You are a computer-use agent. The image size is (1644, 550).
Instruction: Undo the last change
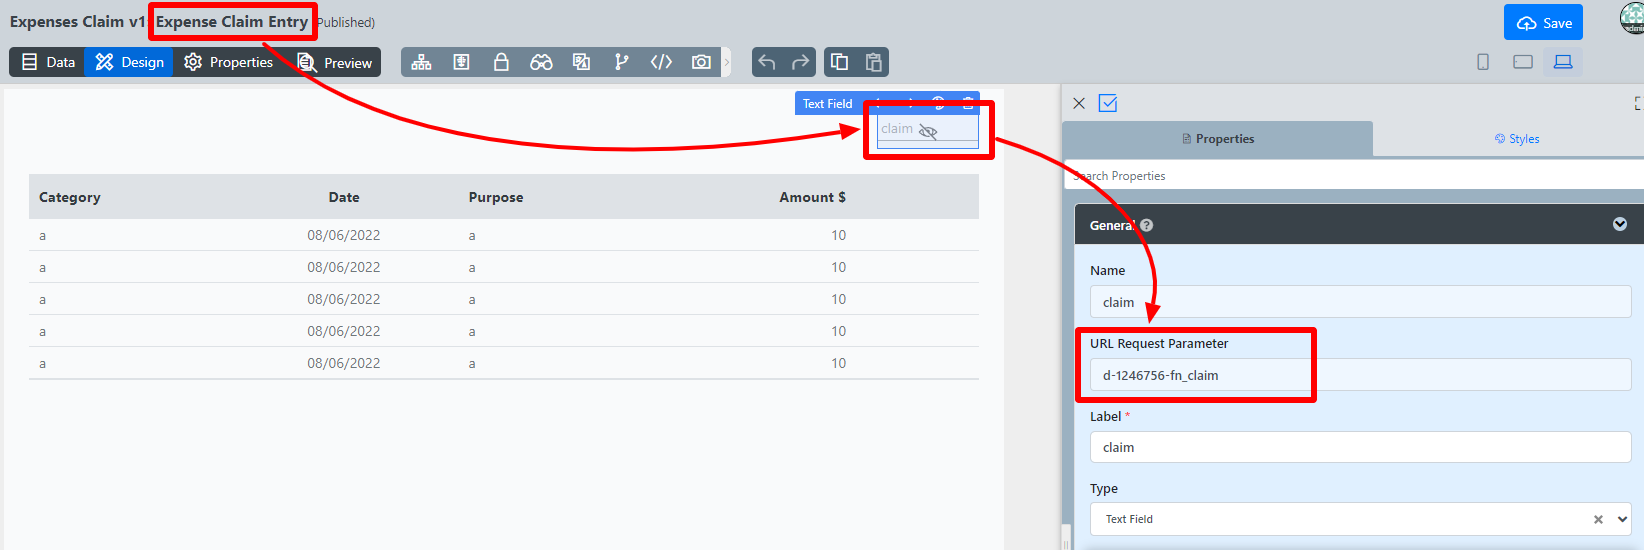pyautogui.click(x=767, y=62)
